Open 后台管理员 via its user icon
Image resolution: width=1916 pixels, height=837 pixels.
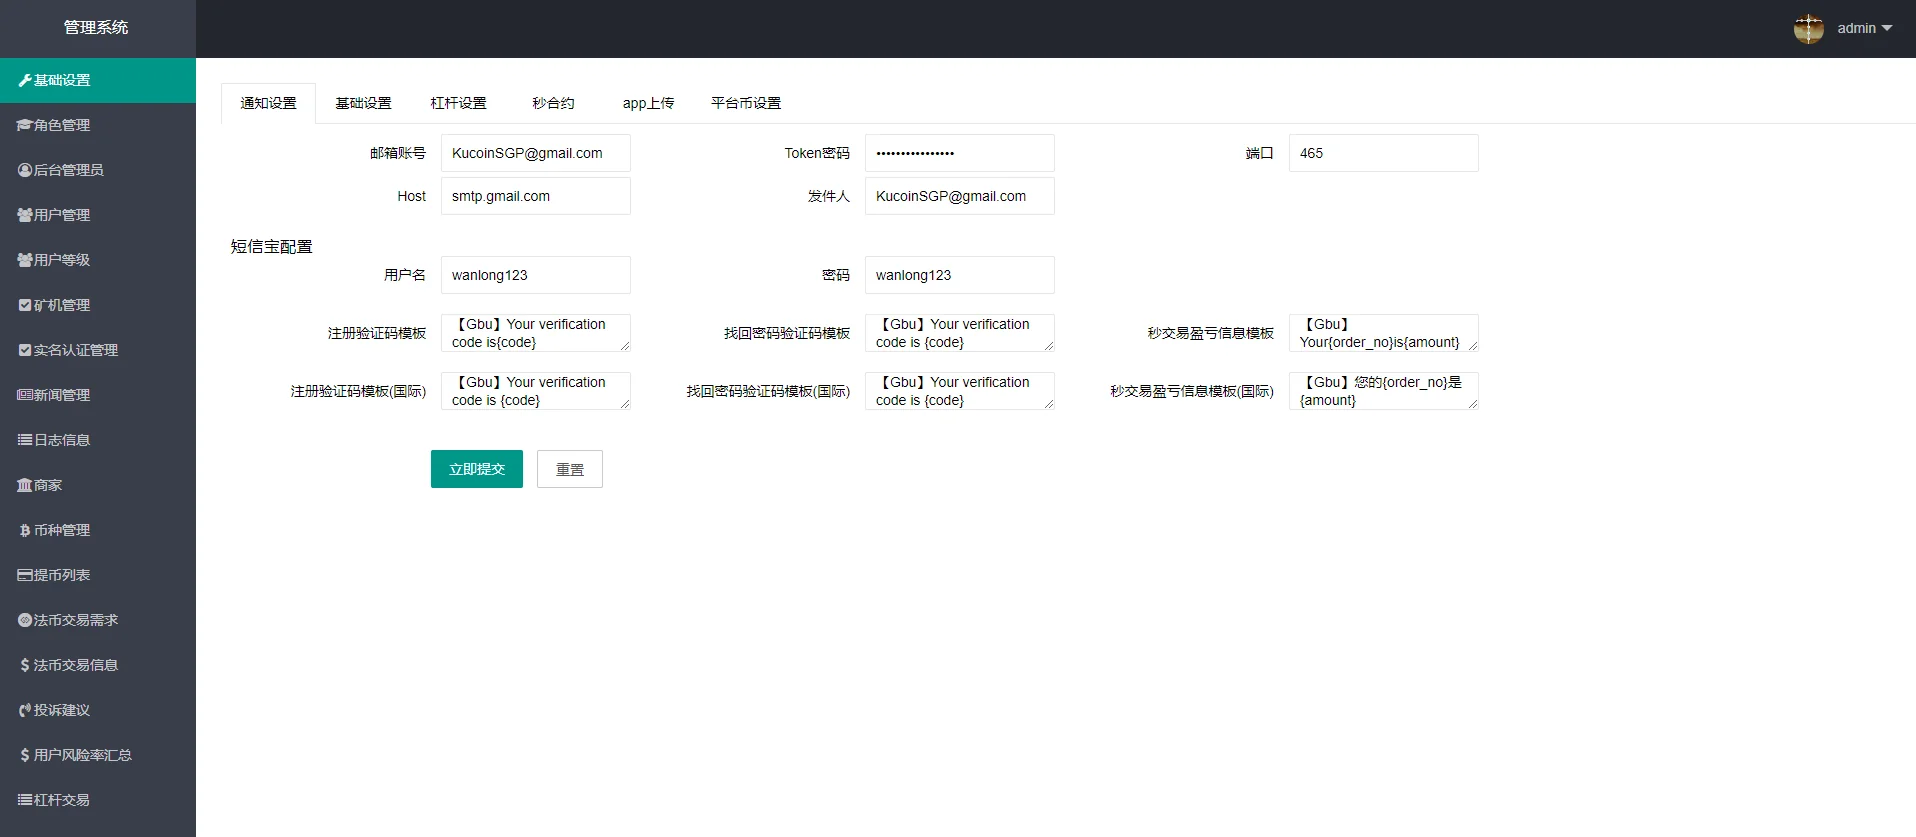[25, 170]
